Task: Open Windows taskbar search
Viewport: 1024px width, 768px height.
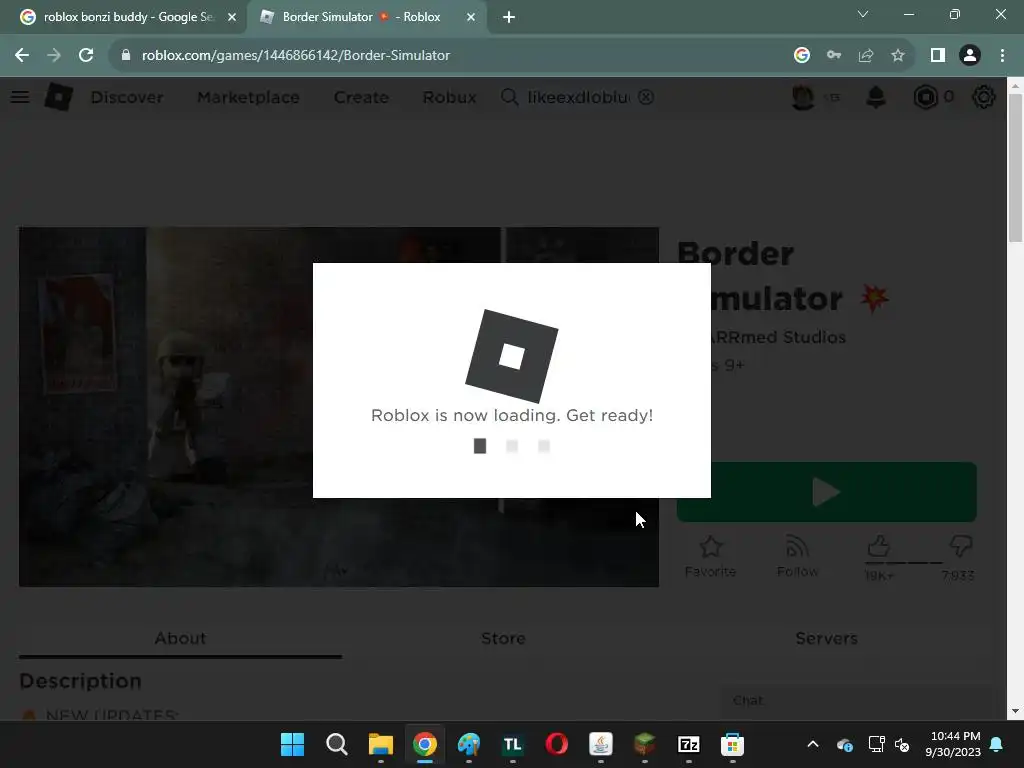Action: [x=336, y=744]
